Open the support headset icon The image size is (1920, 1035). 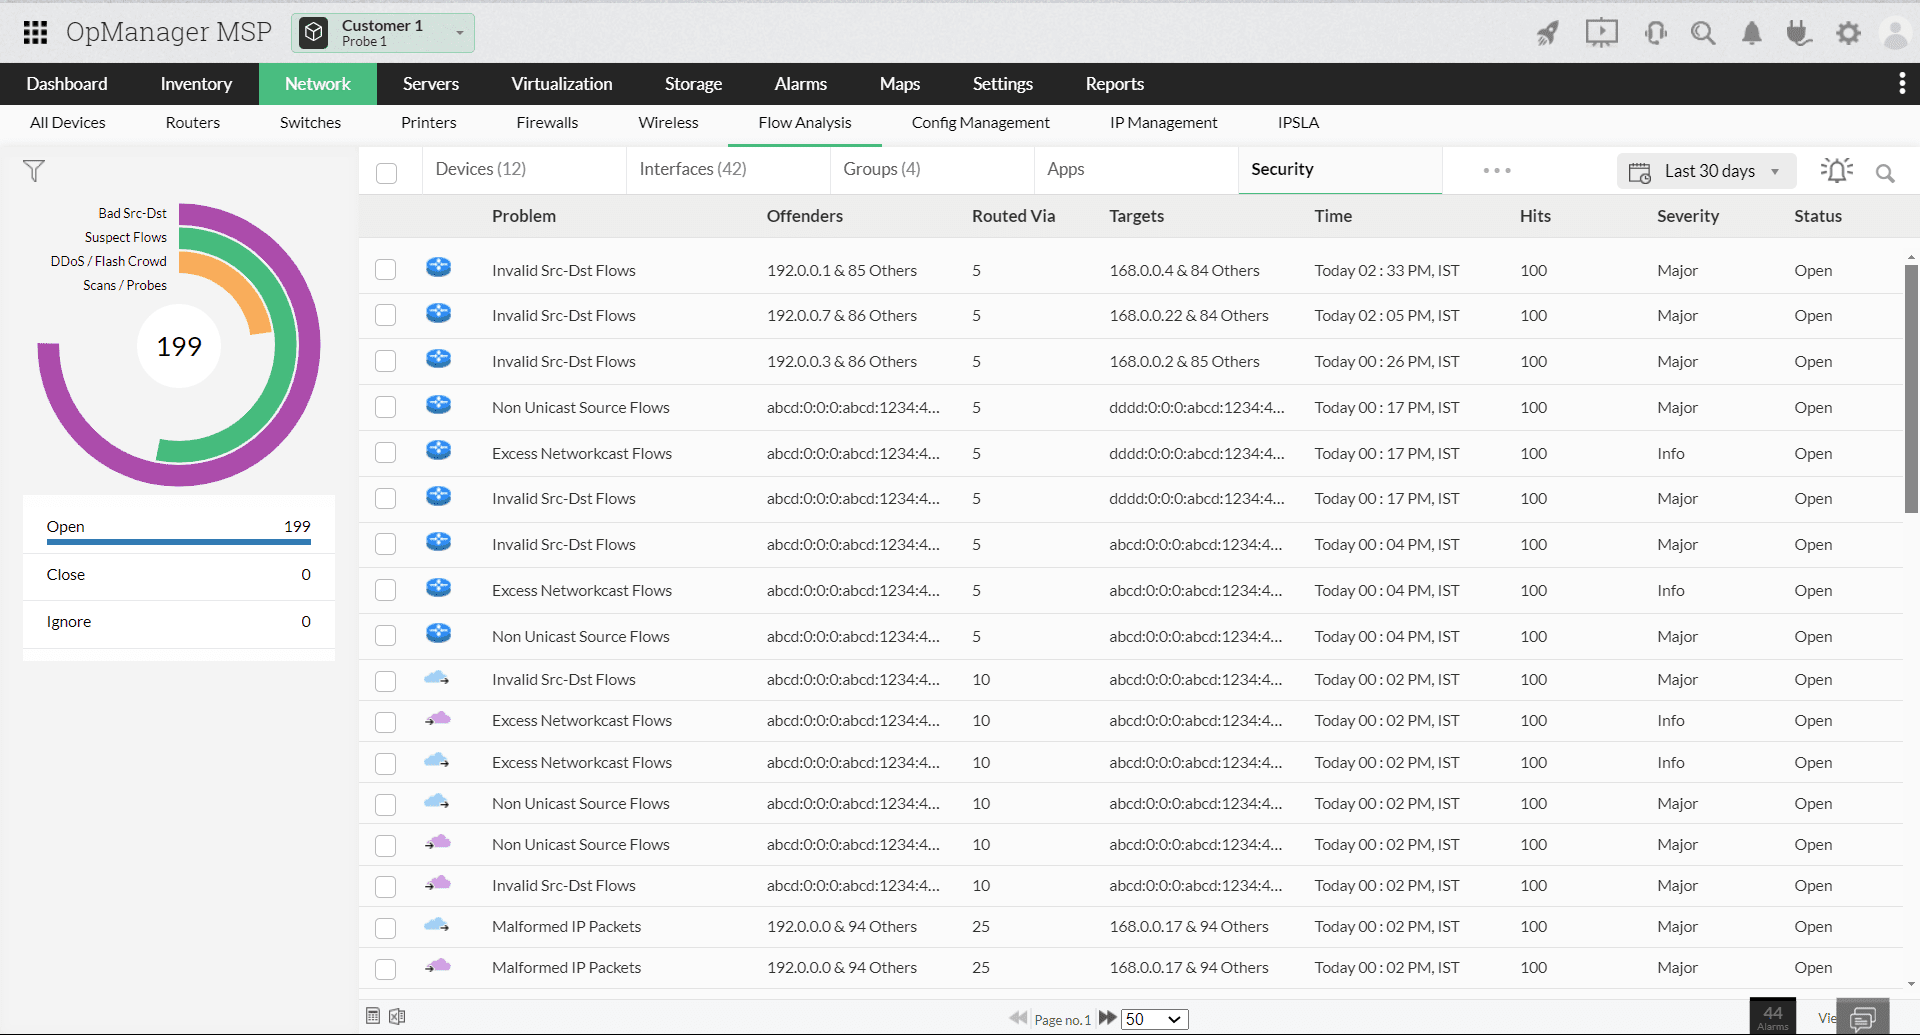[1655, 33]
